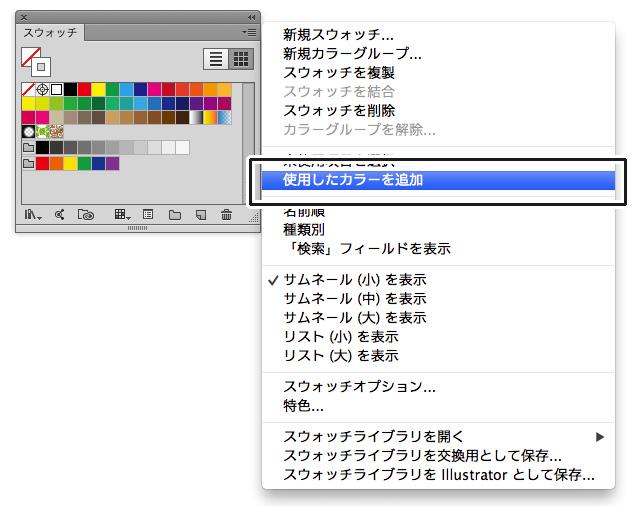
Task: Select white swatch next to Registration
Action: pyautogui.click(x=57, y=89)
